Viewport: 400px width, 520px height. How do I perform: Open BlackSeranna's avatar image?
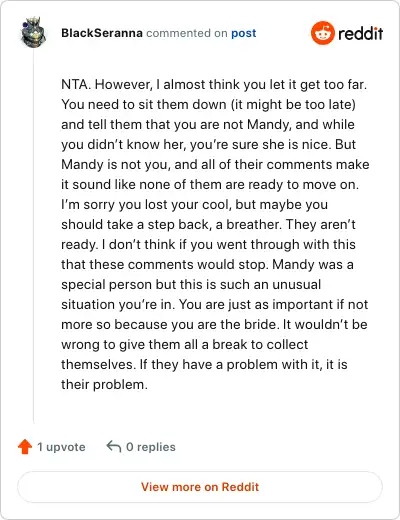[34, 32]
